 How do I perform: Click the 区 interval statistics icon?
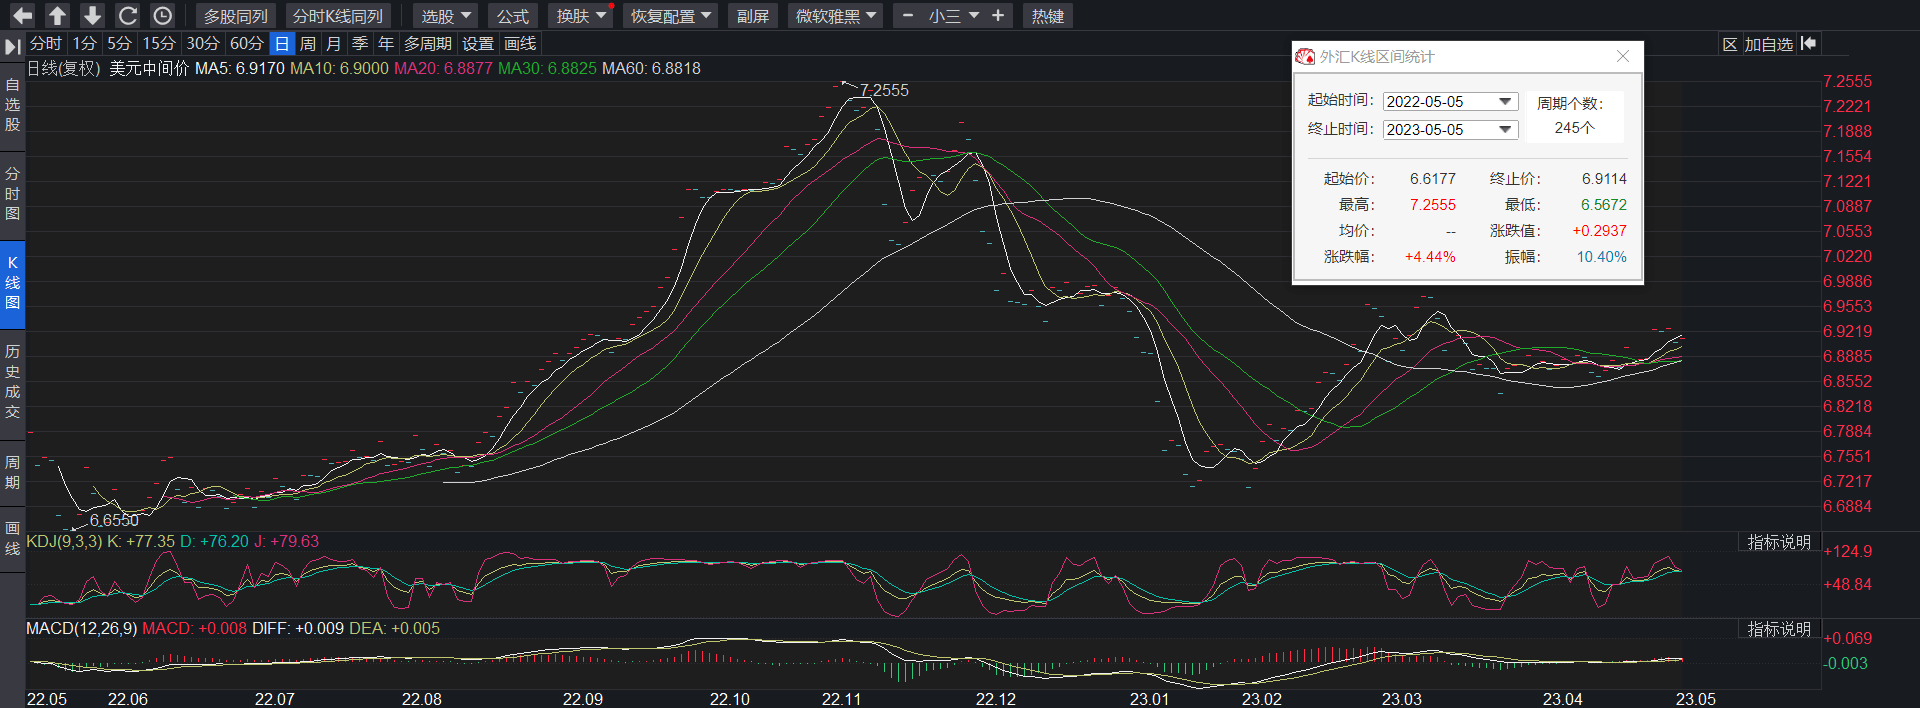pos(1730,44)
